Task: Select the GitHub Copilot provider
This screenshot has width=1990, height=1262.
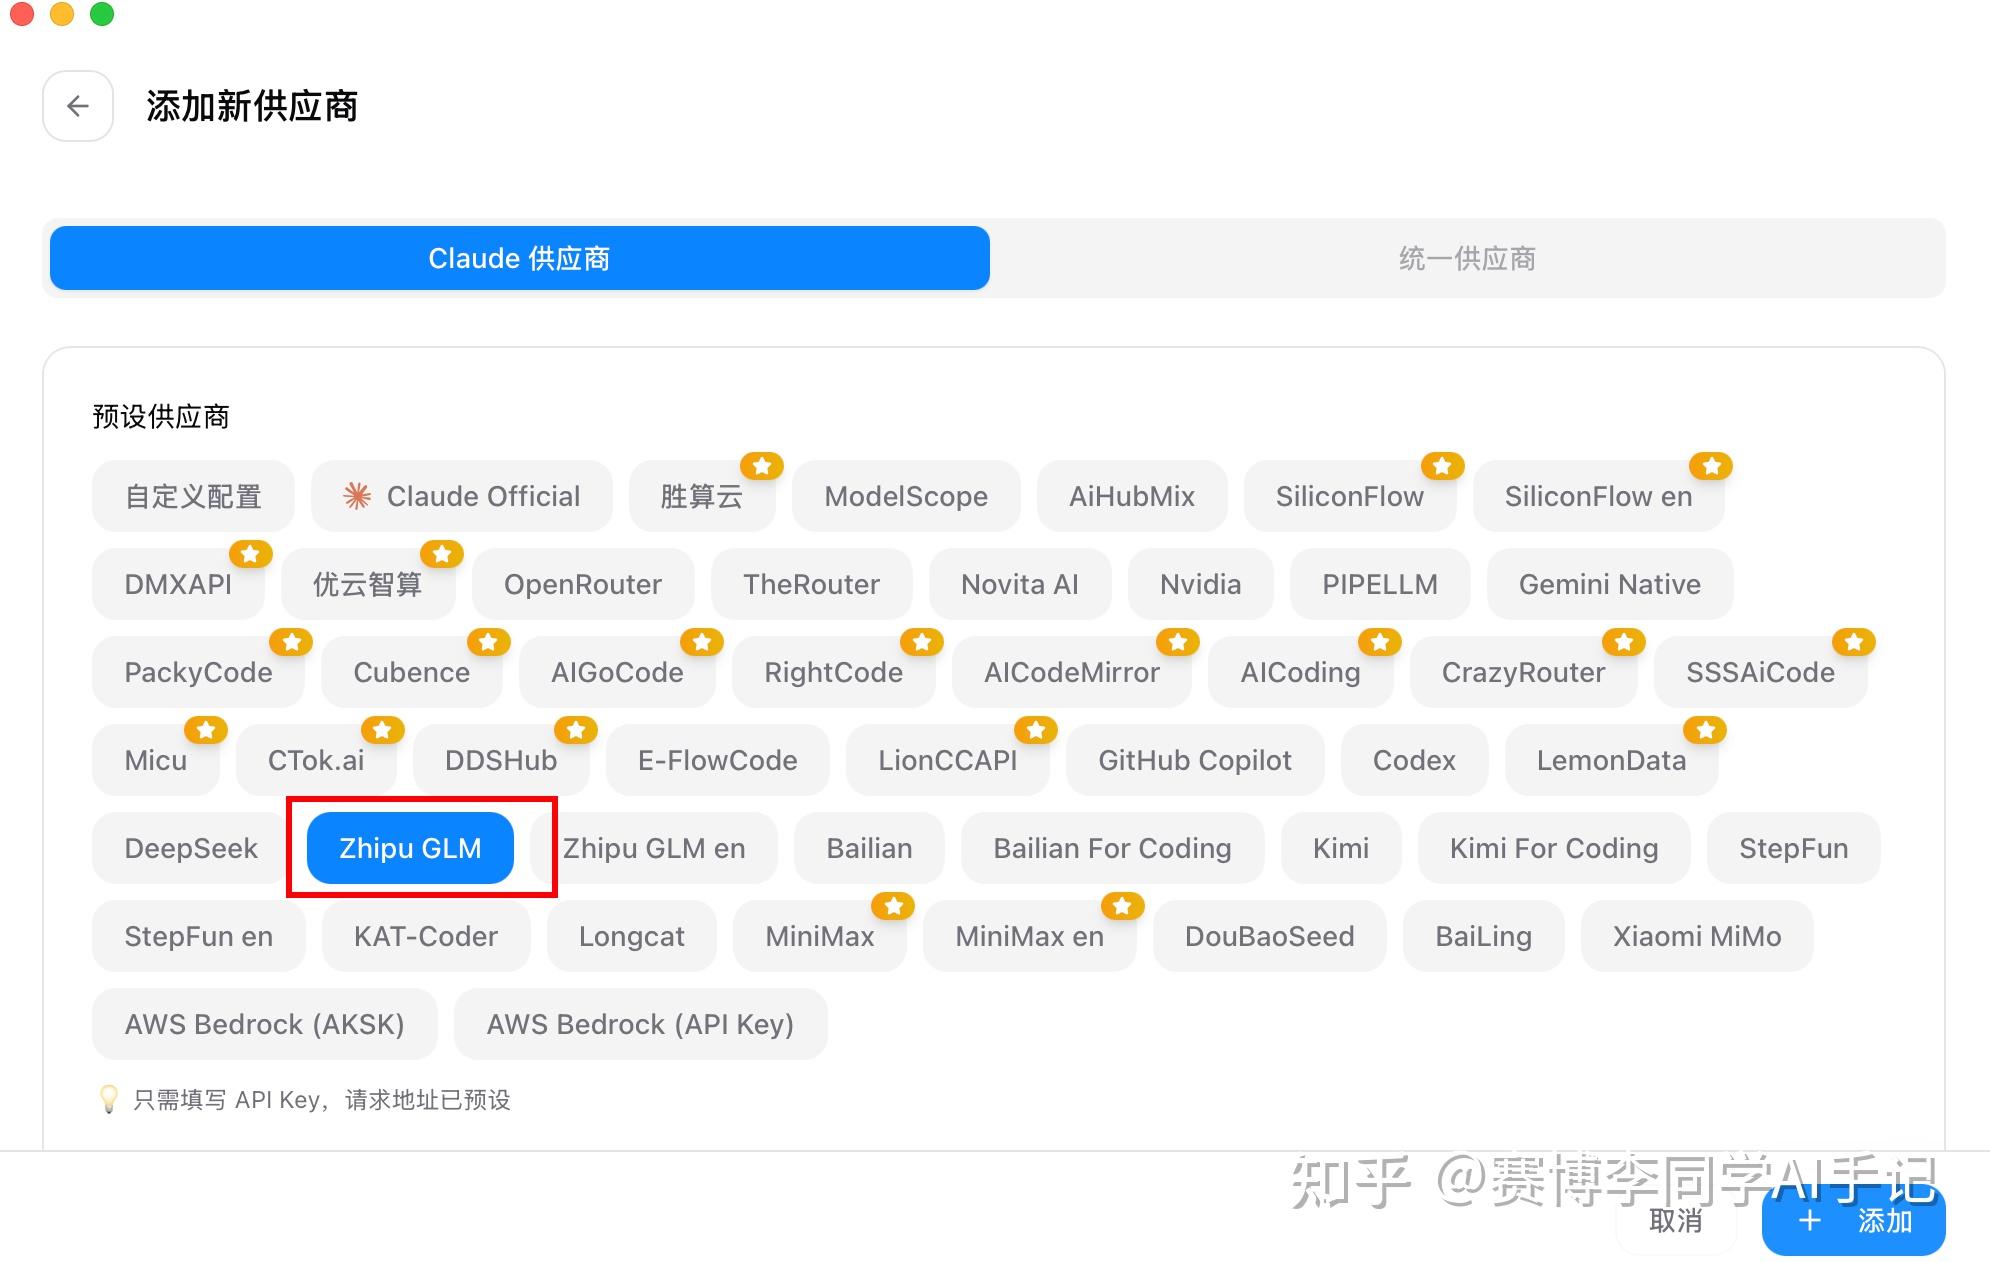Action: click(1195, 760)
